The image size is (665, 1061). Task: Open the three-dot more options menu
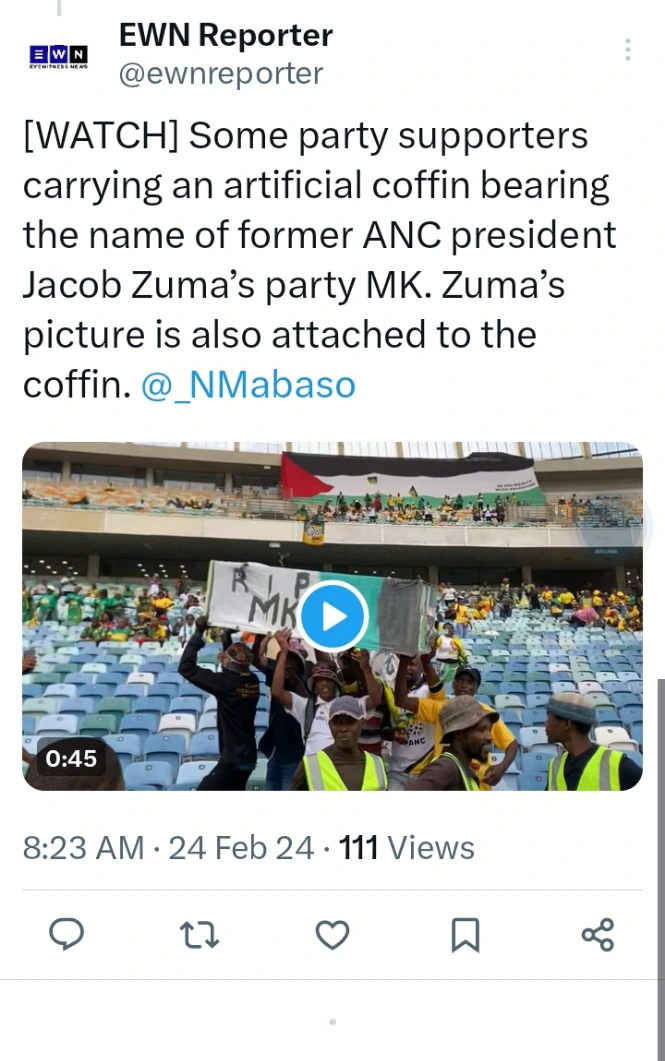coord(628,49)
